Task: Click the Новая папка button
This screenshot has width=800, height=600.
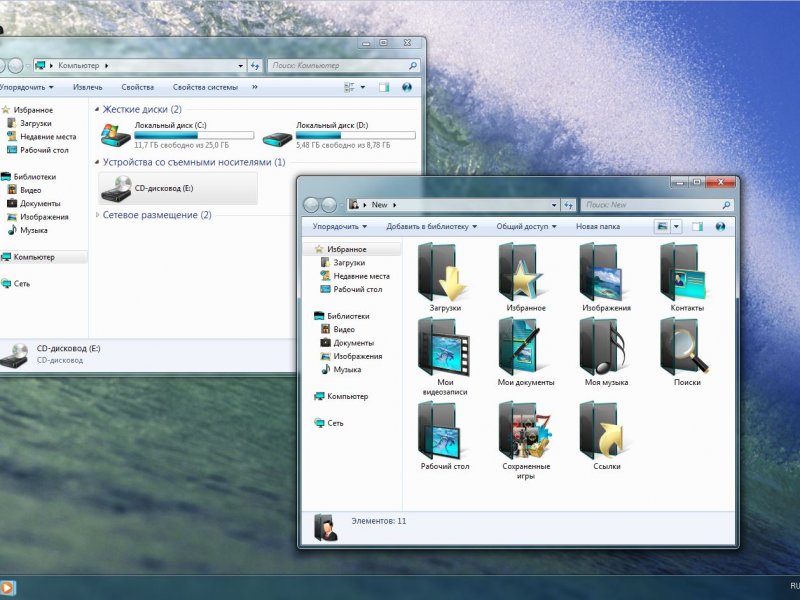Action: tap(597, 227)
